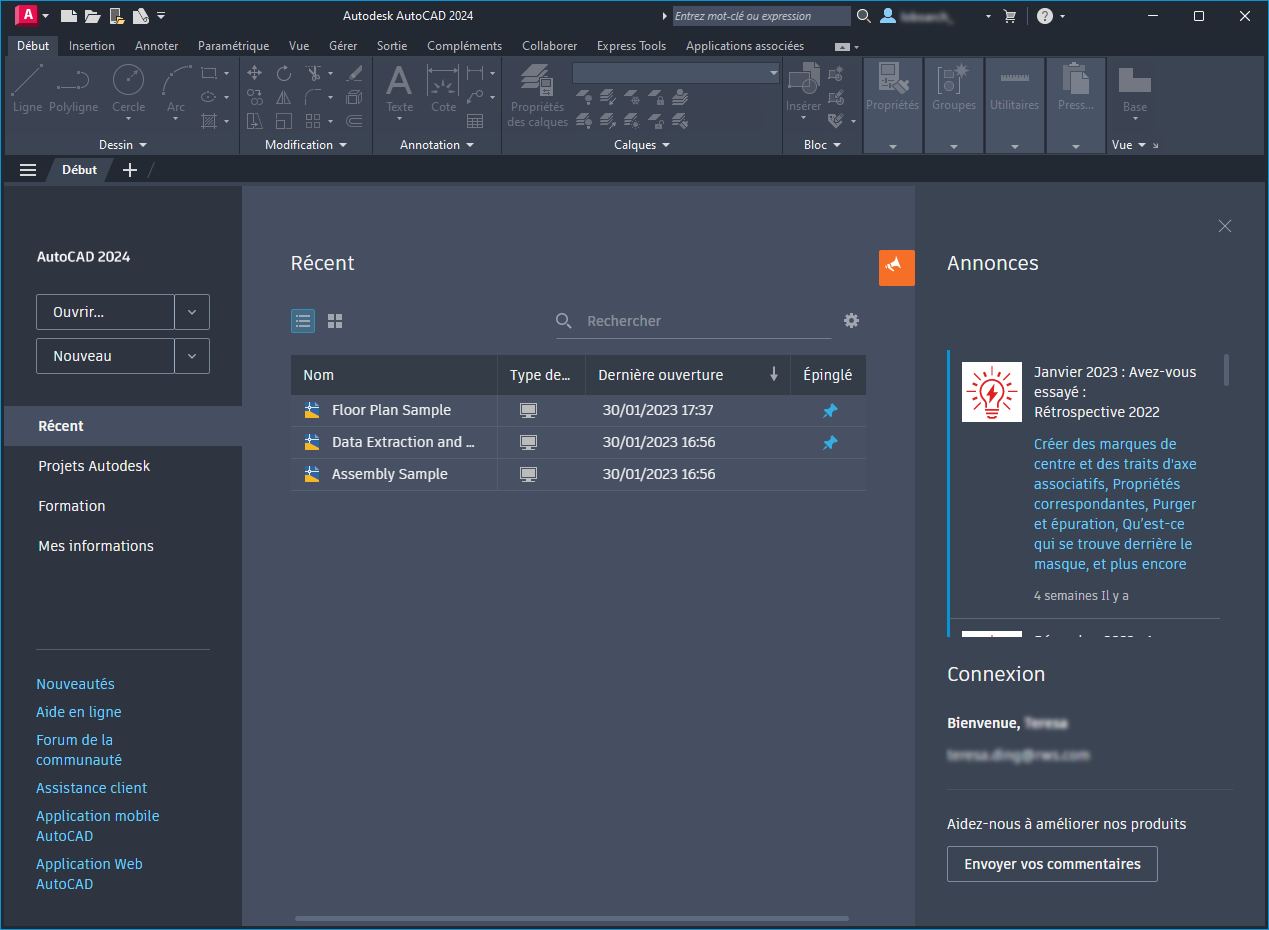Select the Ligne tool
The image size is (1269, 930).
point(28,88)
